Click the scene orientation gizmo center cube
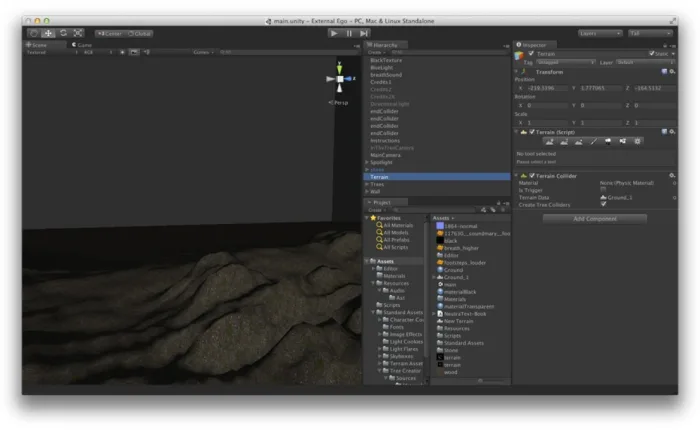This screenshot has height=431, width=700. click(340, 79)
